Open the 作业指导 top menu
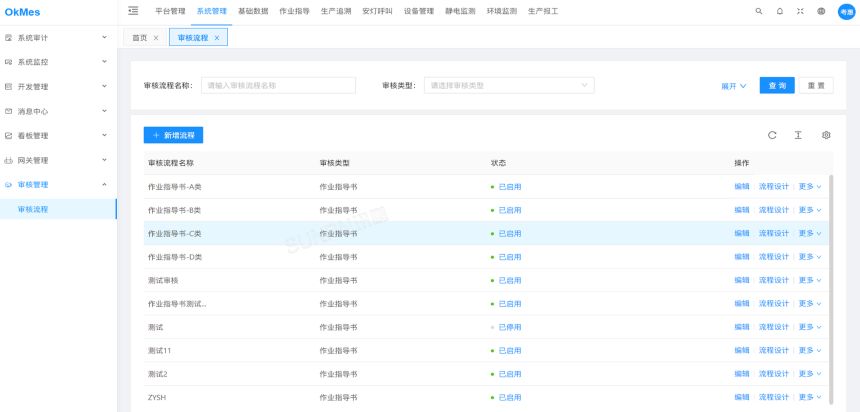860x412 pixels. (294, 11)
